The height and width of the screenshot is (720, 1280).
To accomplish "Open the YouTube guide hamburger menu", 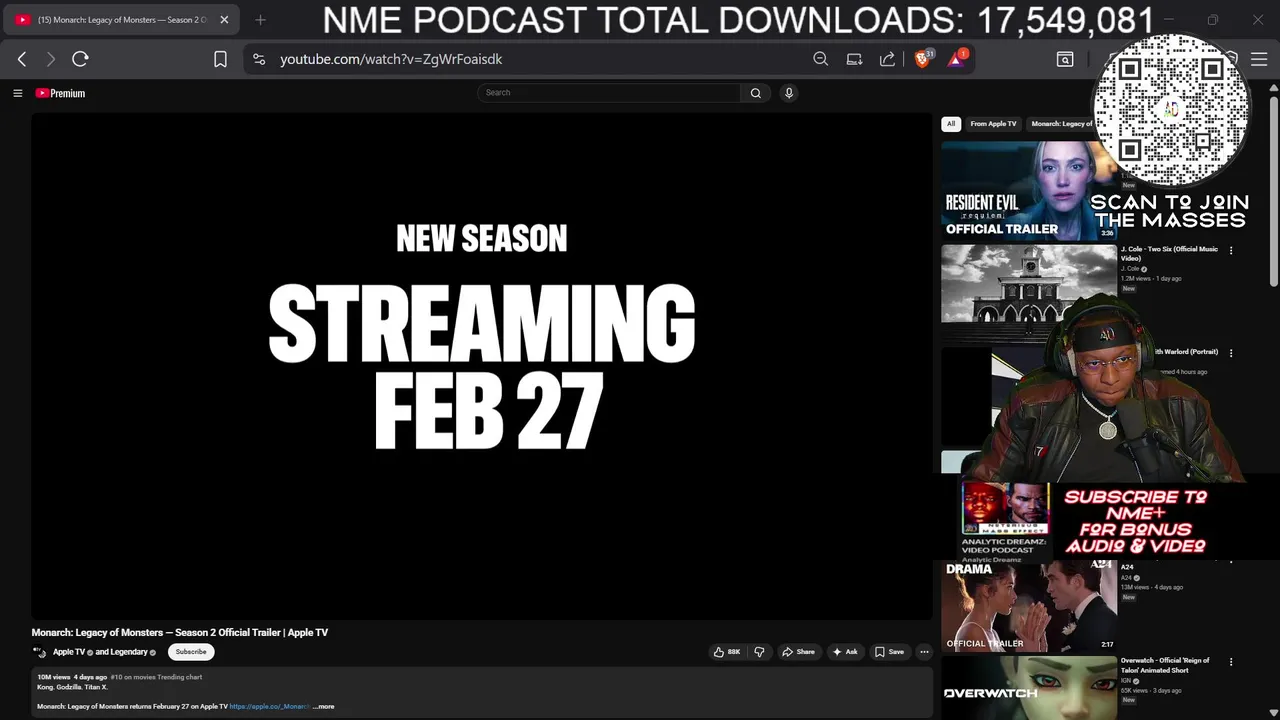I will point(17,93).
